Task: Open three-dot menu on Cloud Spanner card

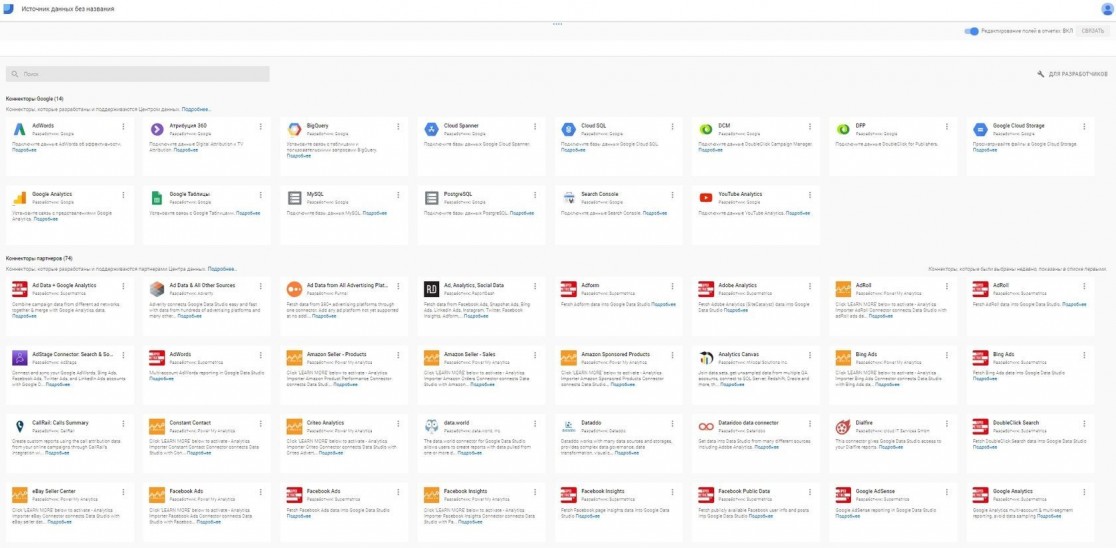Action: pyautogui.click(x=535, y=127)
